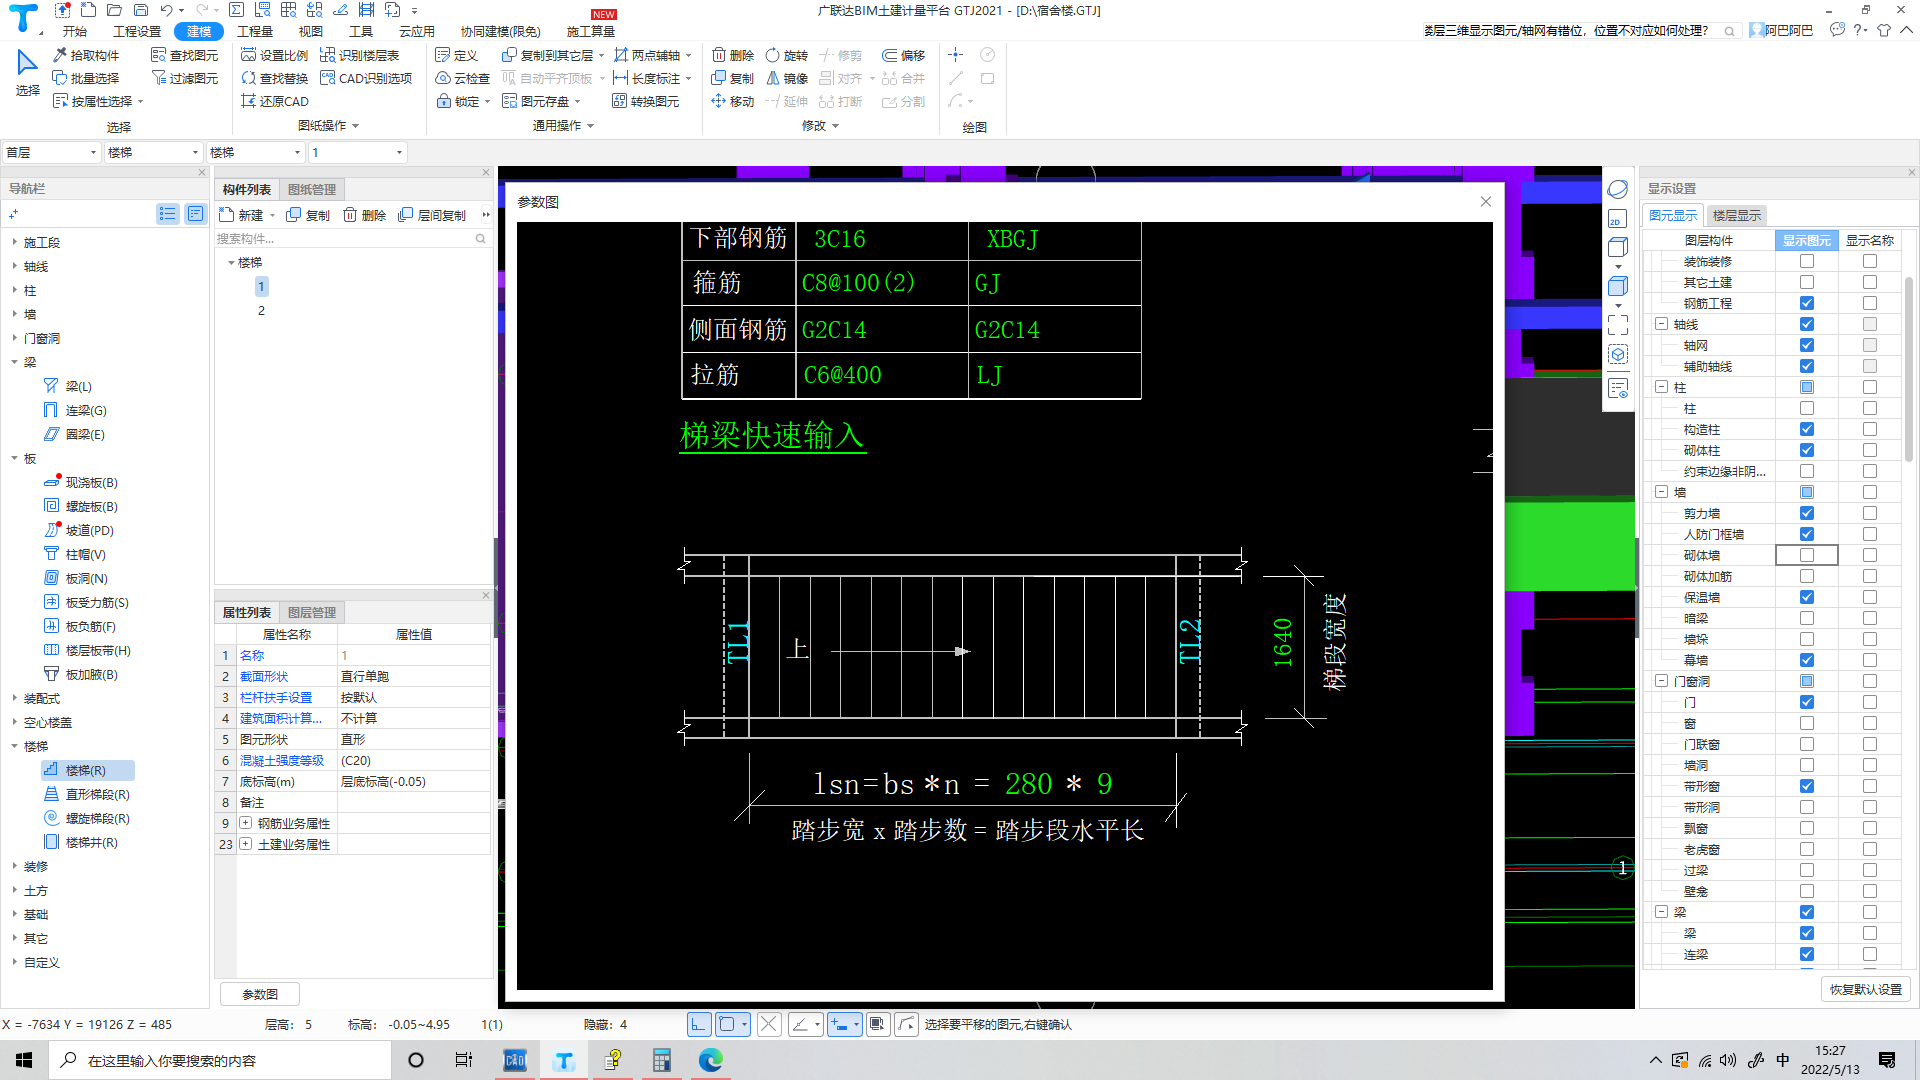Screen dimensions: 1920x1080
Task: Open the 工程设置 ribbon tab
Action: [137, 31]
